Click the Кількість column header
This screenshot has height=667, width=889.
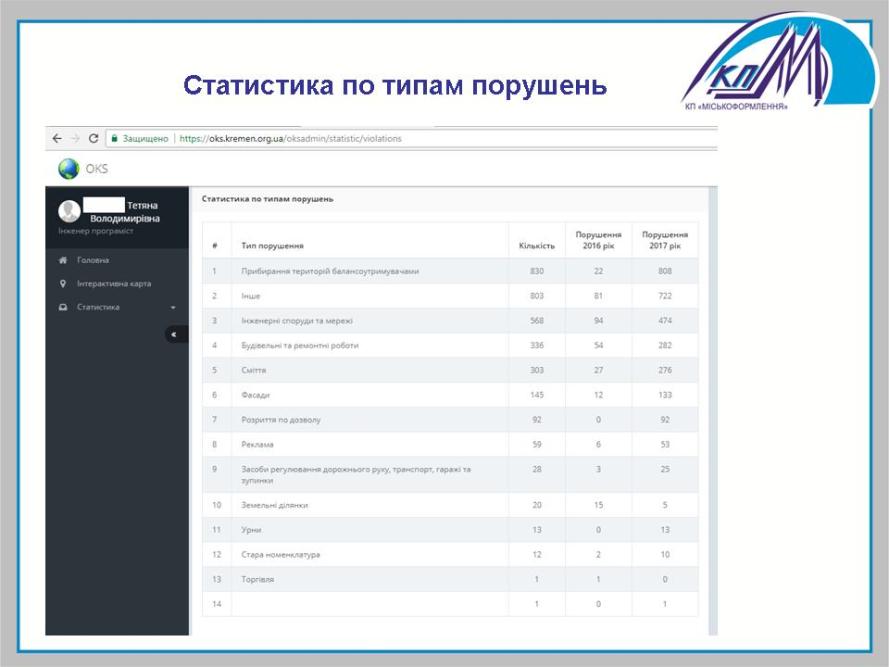[536, 245]
